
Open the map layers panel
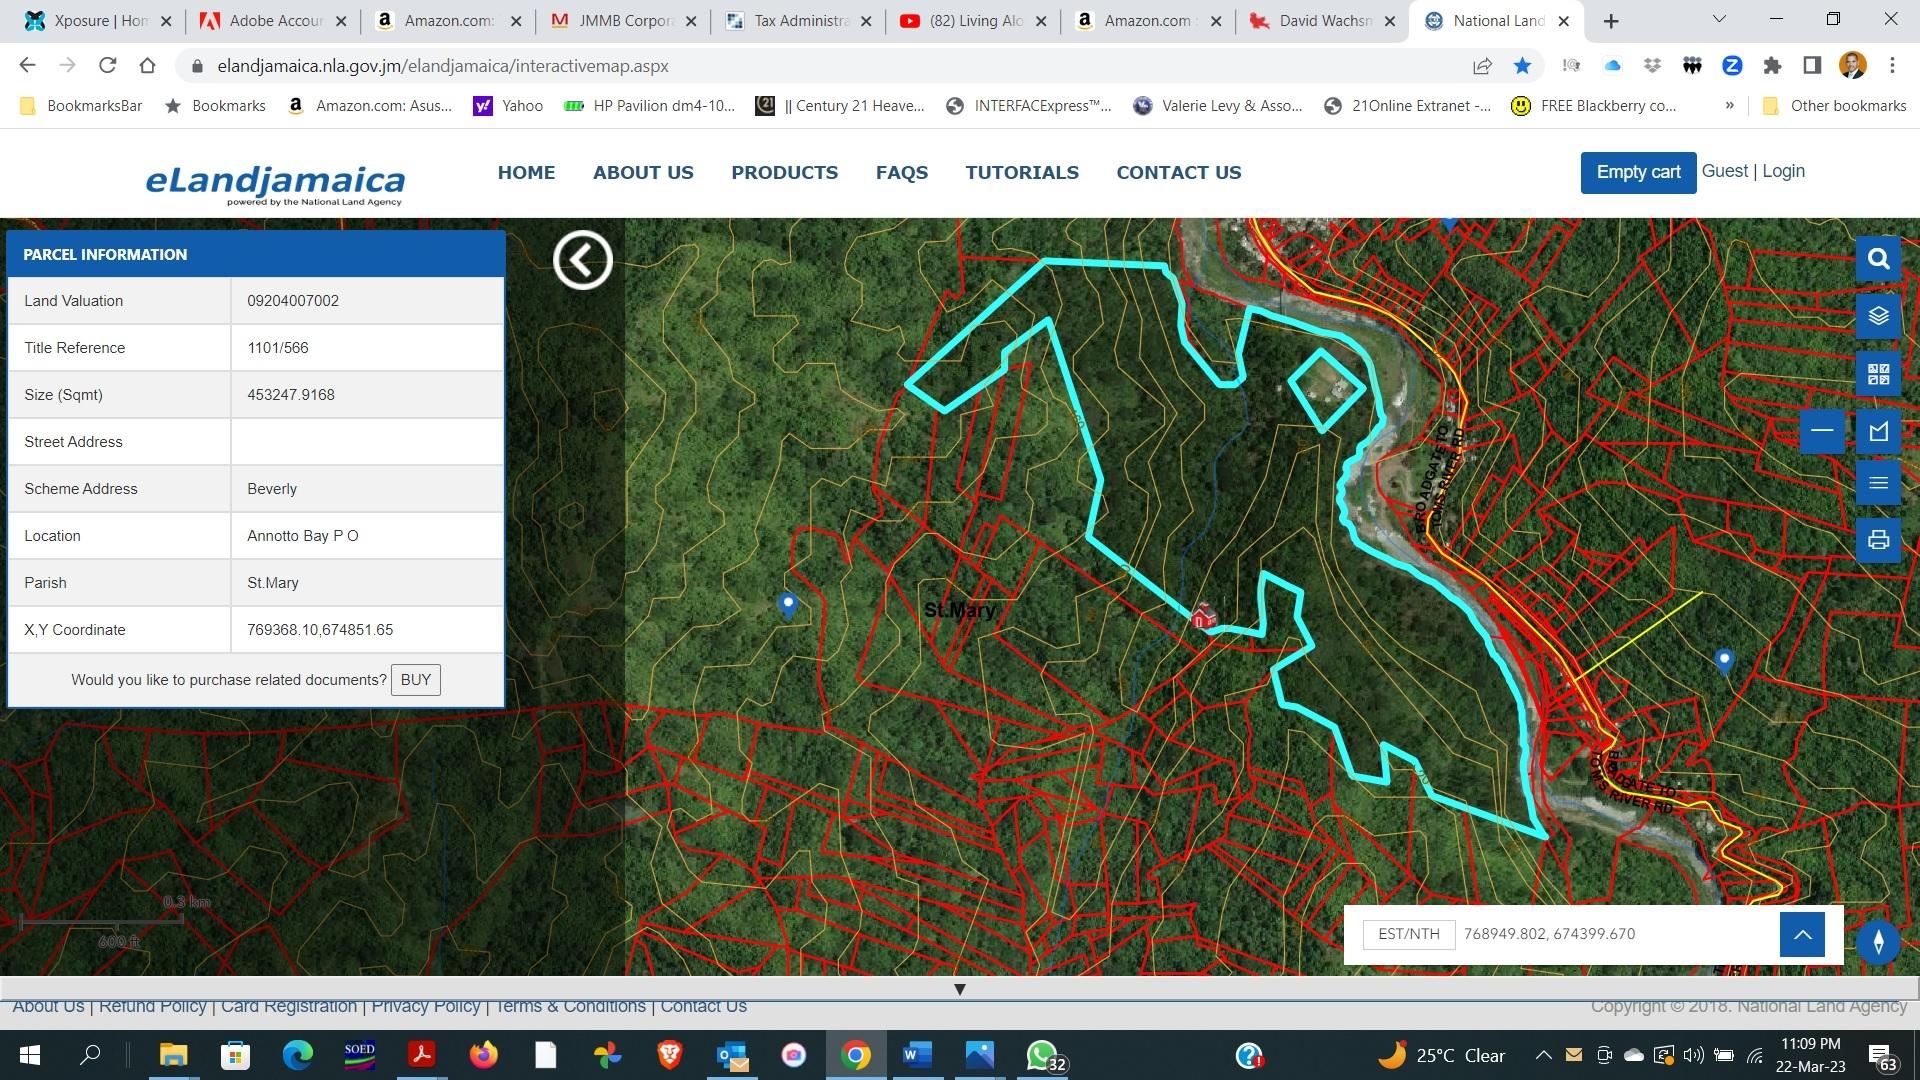click(x=1878, y=316)
